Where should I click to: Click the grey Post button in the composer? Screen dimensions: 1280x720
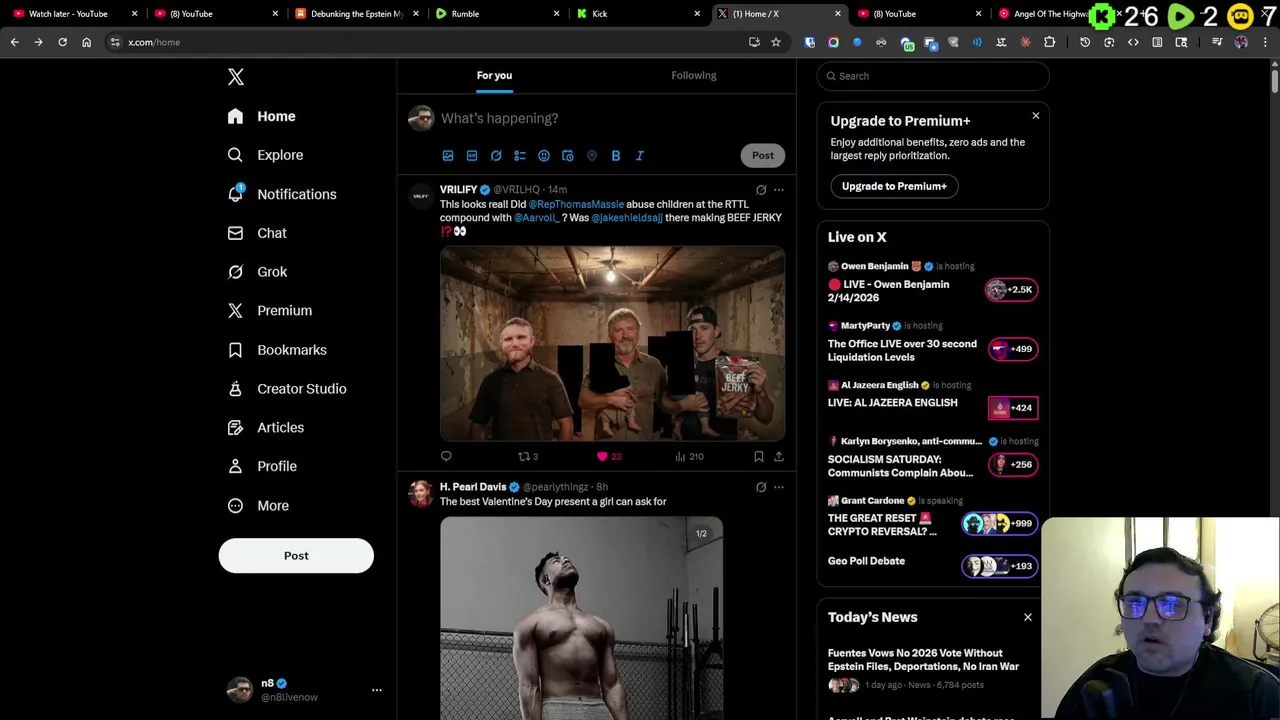[x=763, y=155]
